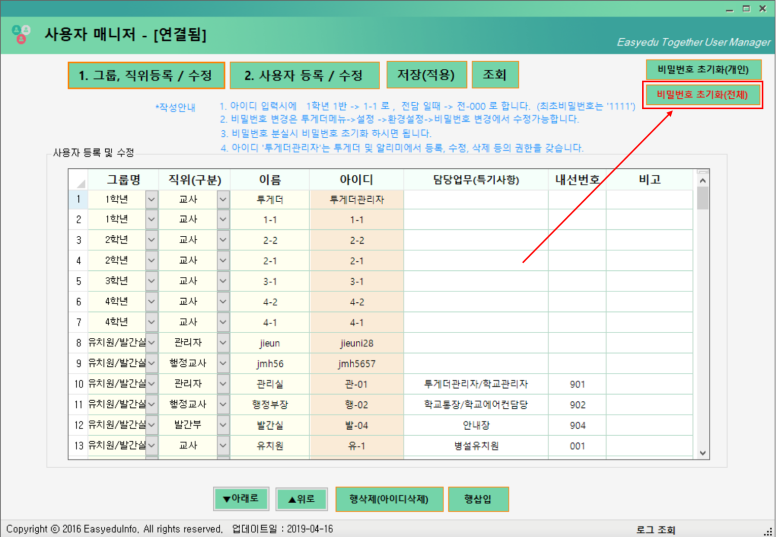Click the vertical scrollbar thumb
Image resolution: width=776 pixels, height=537 pixels.
[x=702, y=198]
